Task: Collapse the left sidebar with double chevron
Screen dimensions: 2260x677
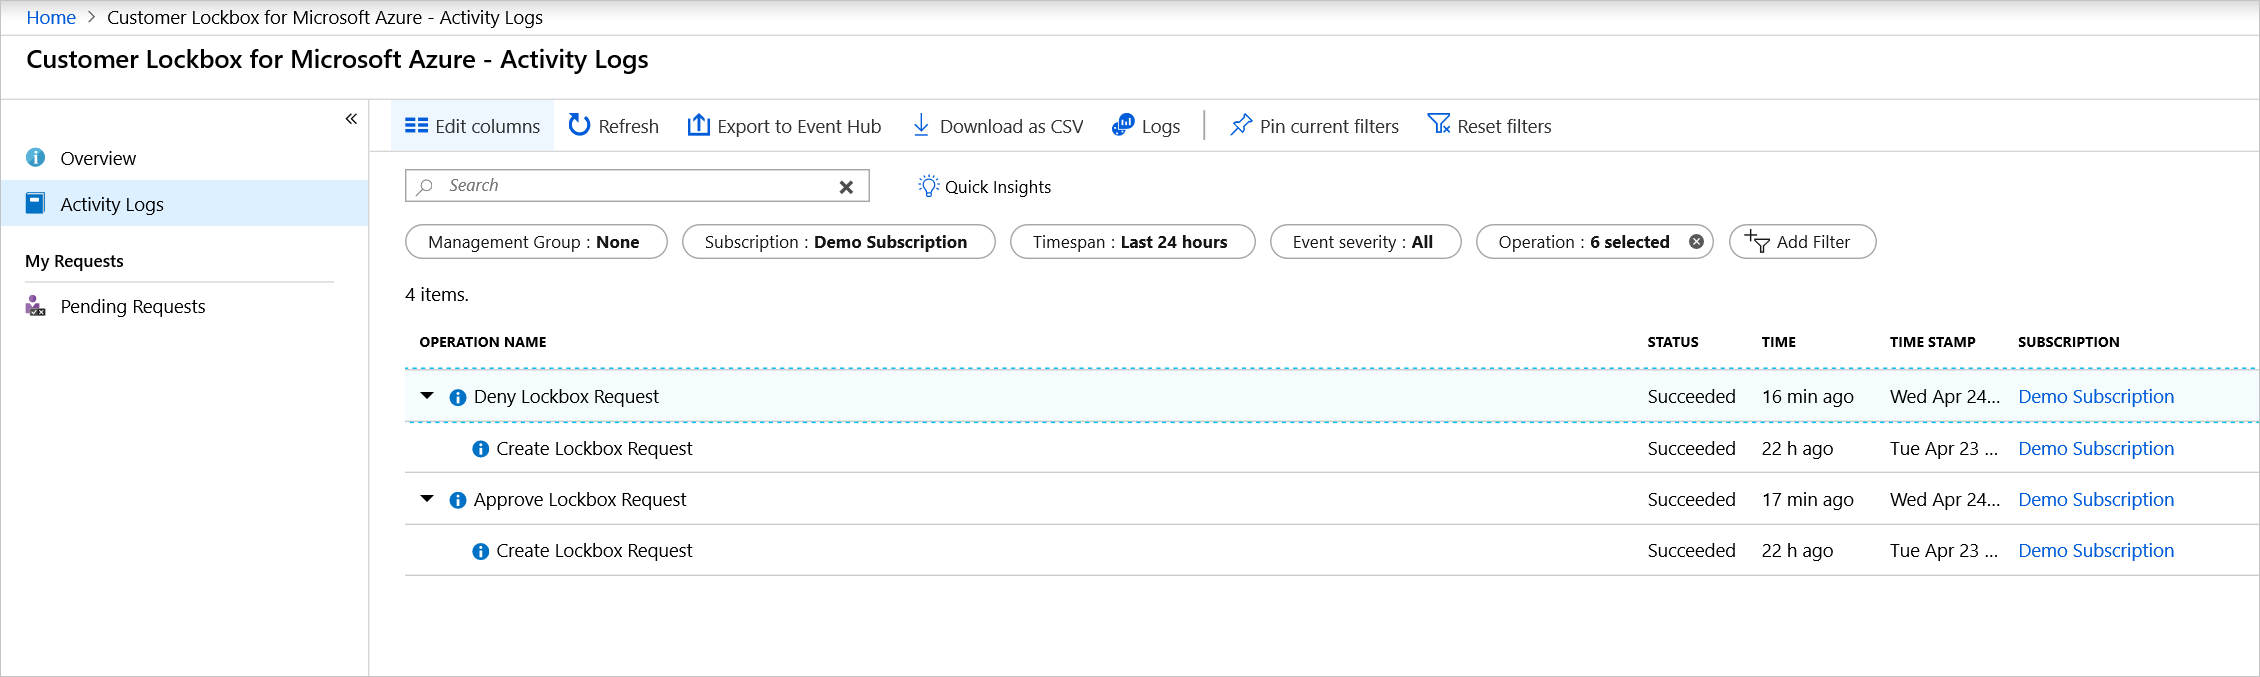Action: tap(351, 119)
